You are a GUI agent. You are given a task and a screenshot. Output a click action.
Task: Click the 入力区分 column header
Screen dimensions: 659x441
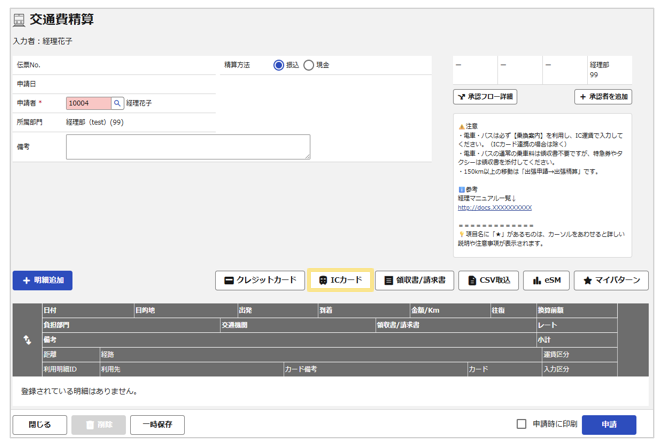pyautogui.click(x=580, y=369)
